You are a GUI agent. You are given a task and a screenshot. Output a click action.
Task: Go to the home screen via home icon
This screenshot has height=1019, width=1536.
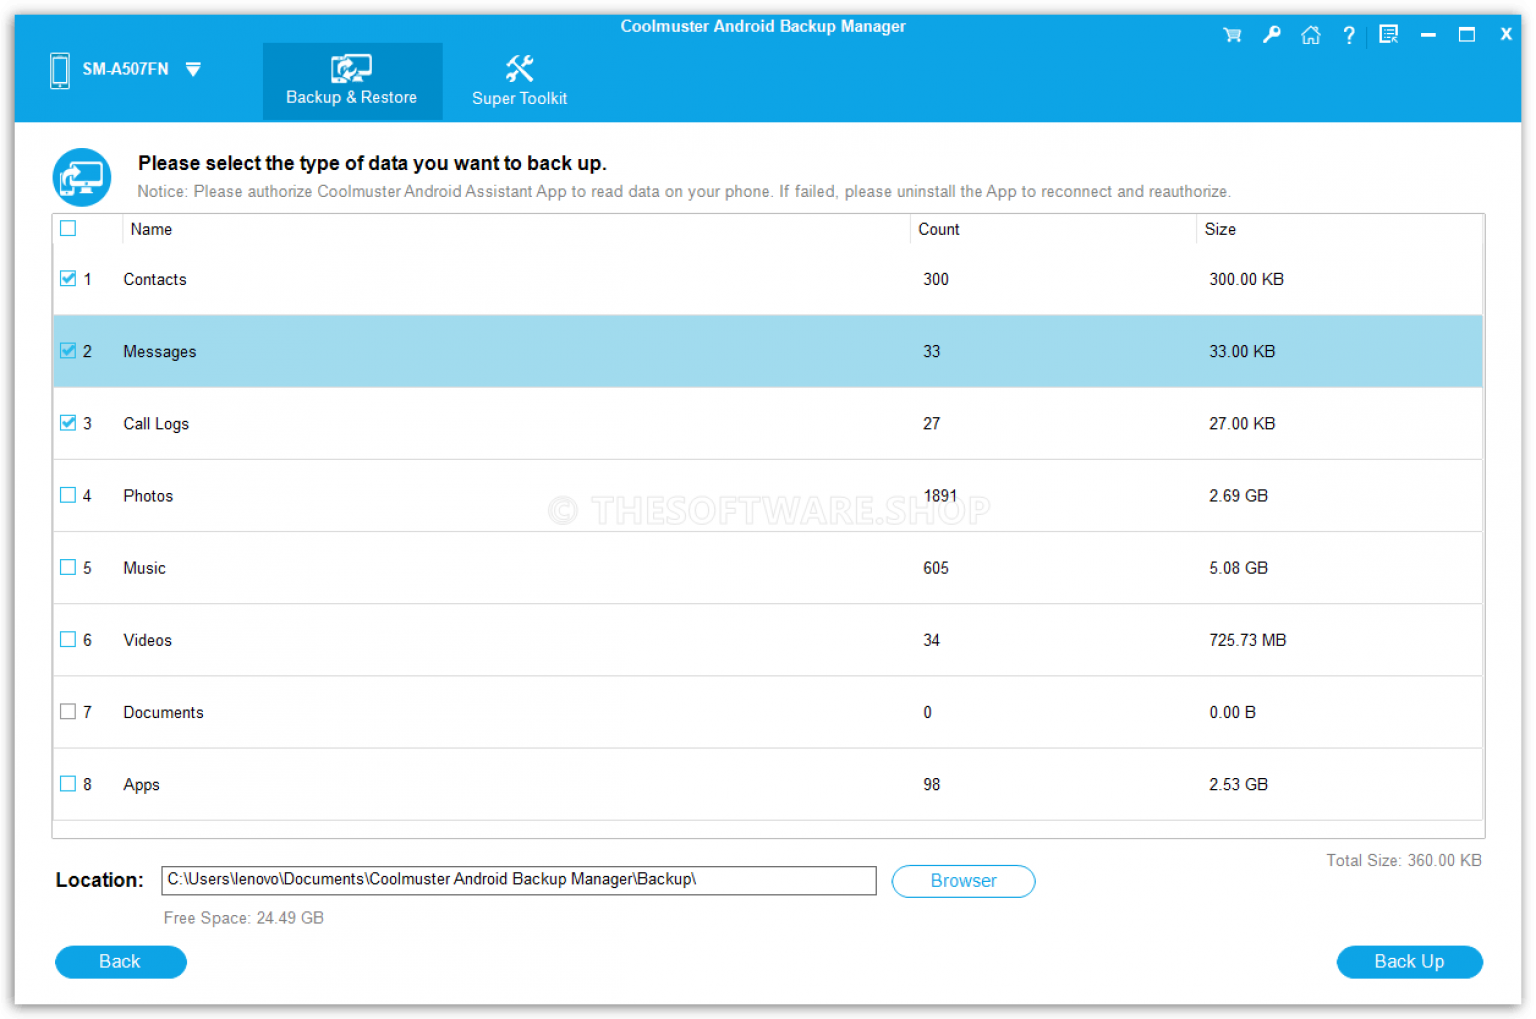pos(1310,34)
